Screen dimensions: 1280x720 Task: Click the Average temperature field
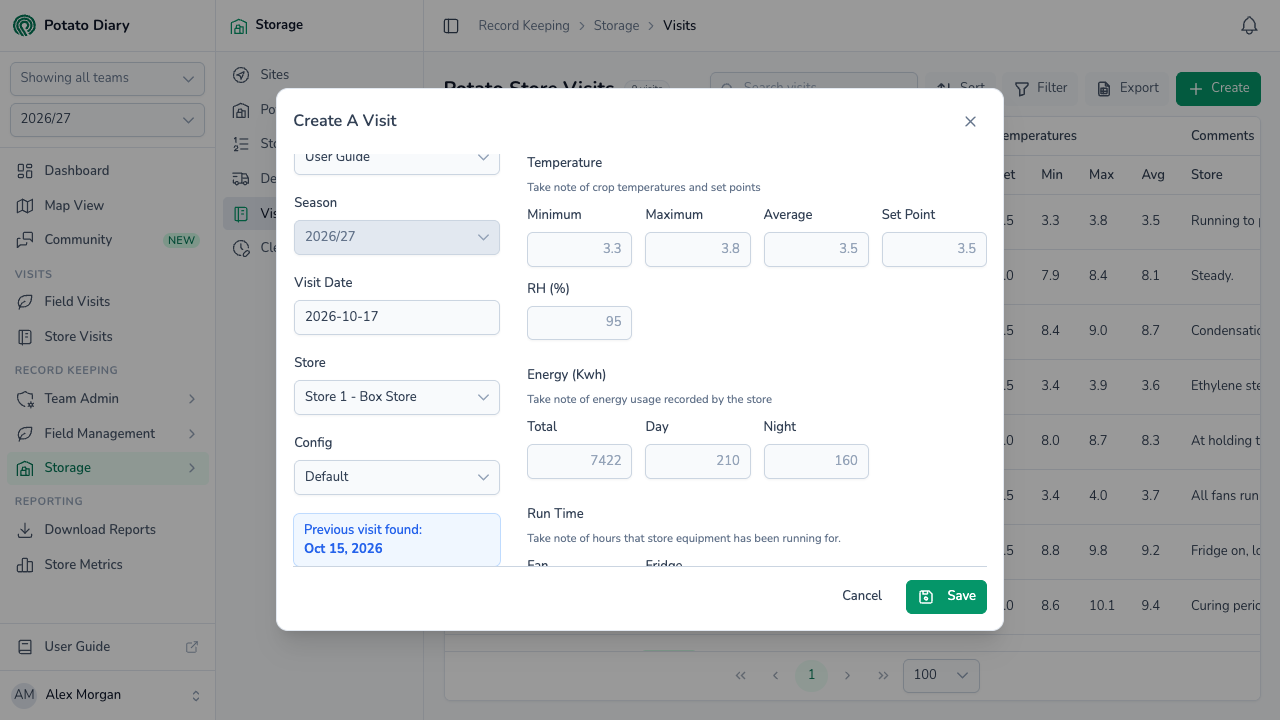pos(816,249)
